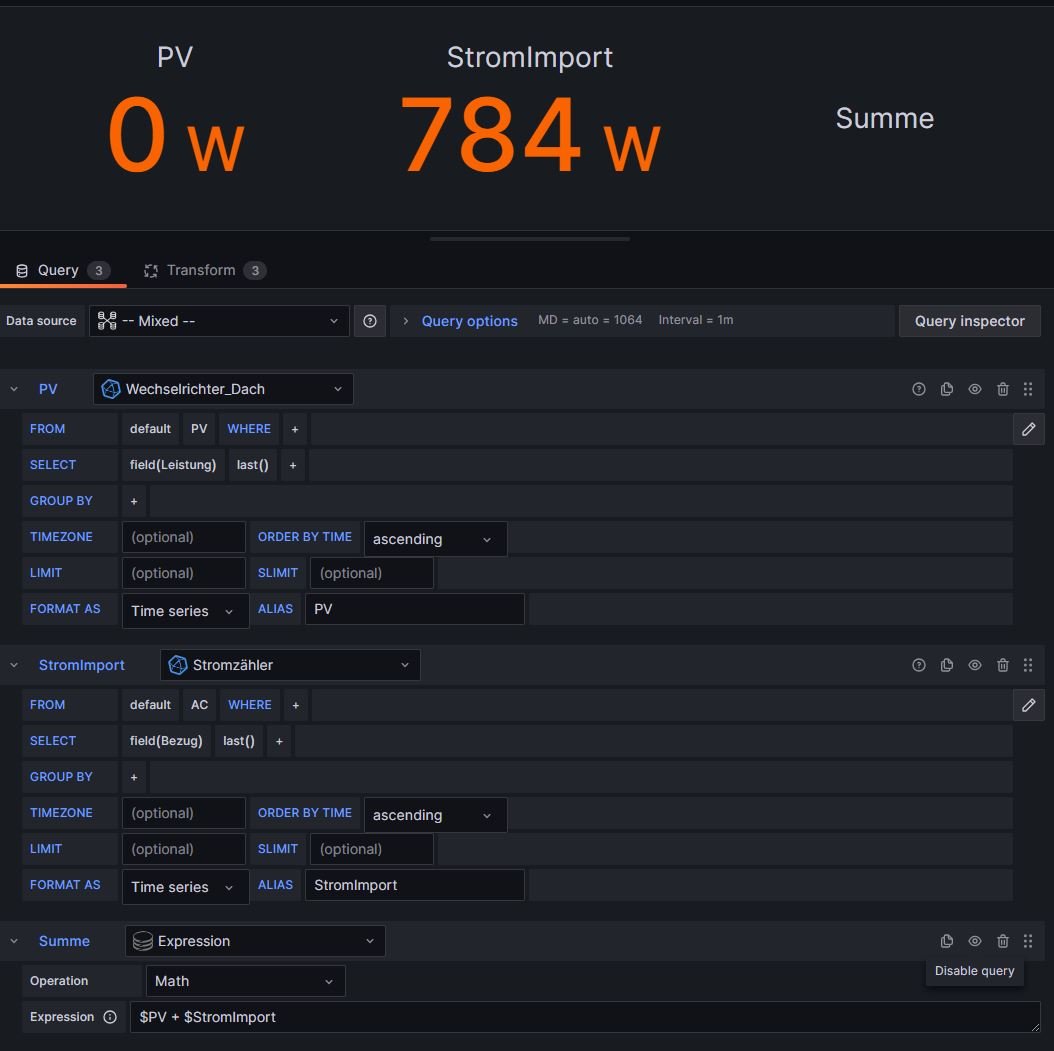1054x1051 pixels.
Task: Select the Query tab
Action: click(x=60, y=270)
